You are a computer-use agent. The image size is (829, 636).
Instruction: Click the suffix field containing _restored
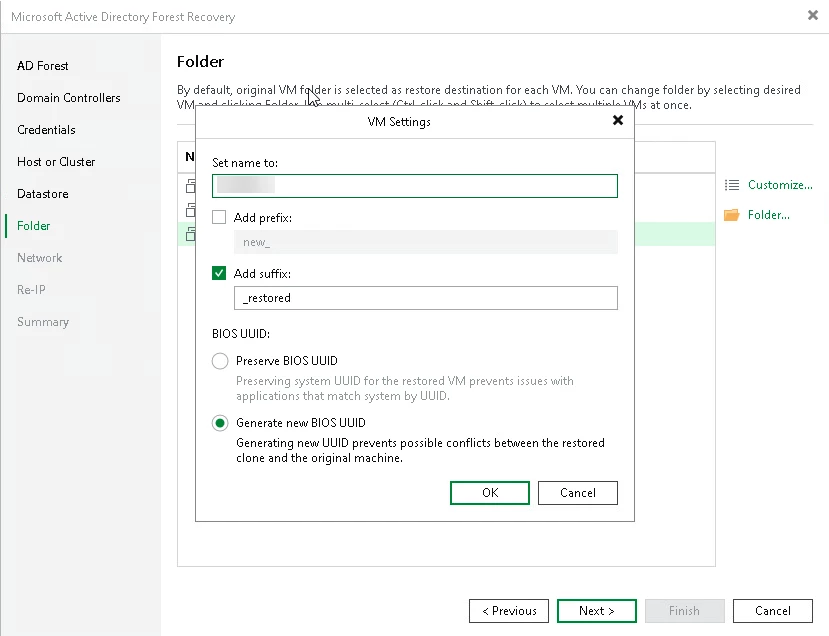pyautogui.click(x=426, y=298)
